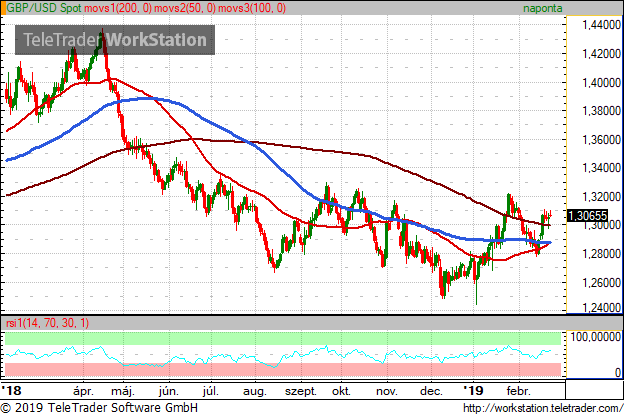This screenshot has height=417, width=624.
Task: Select the rsi1(14, 70, 30, 1) label
Action: pos(47,323)
